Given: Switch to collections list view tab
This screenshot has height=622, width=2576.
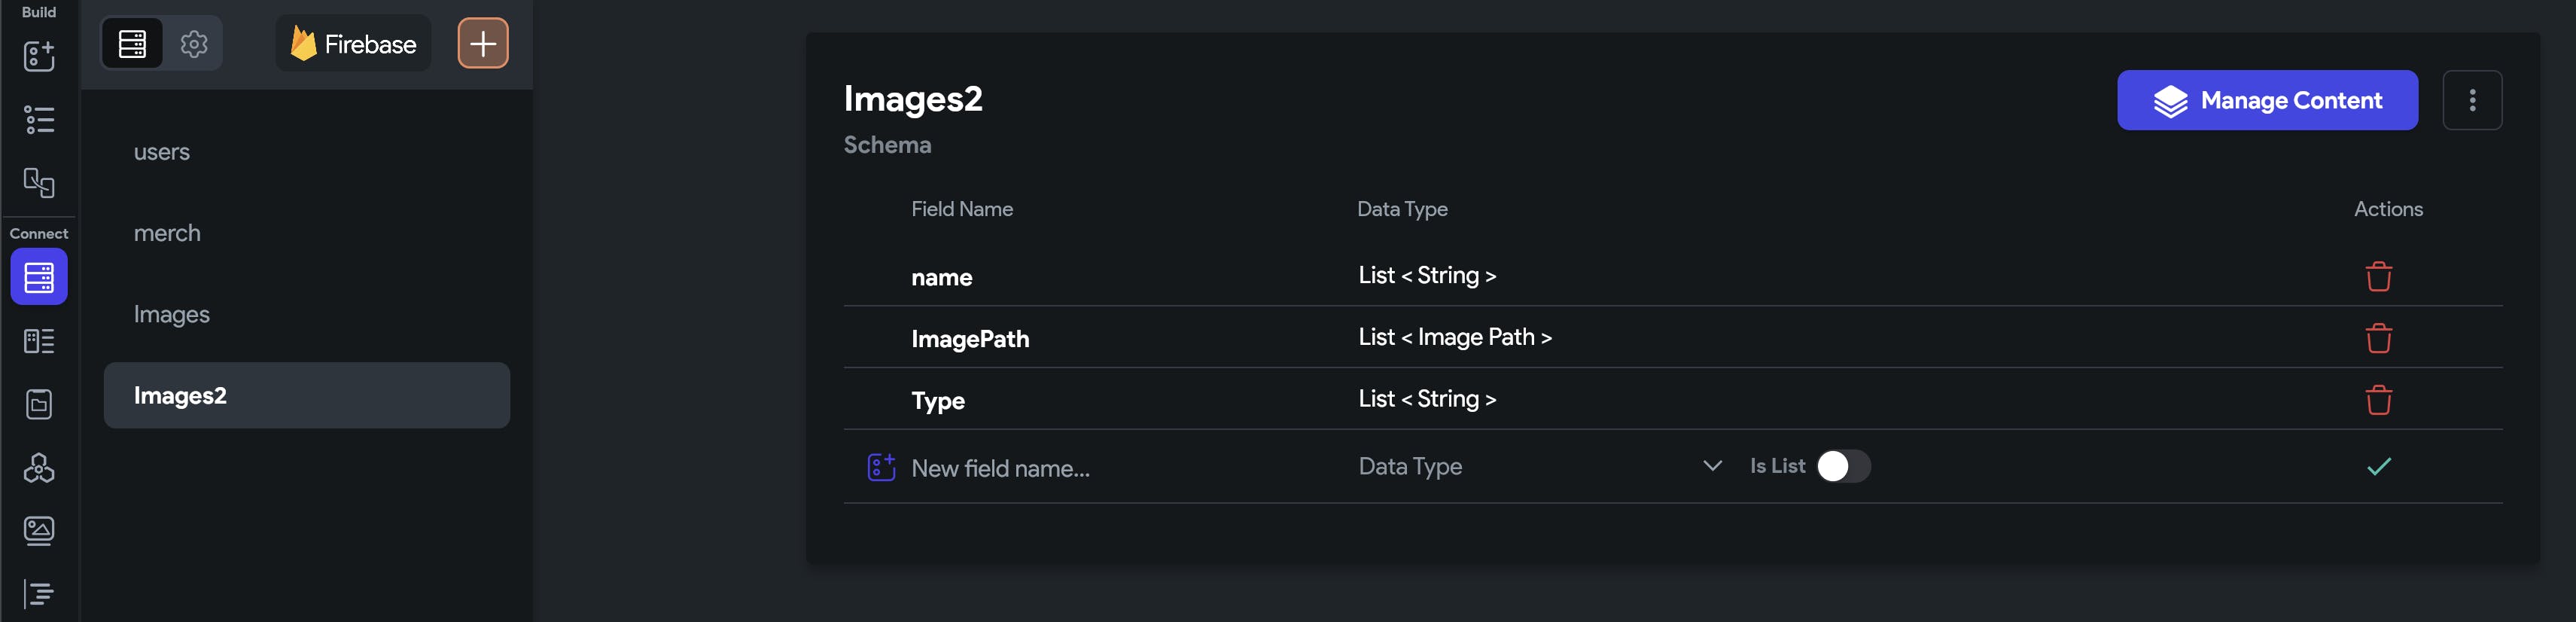Looking at the screenshot, I should coord(132,44).
